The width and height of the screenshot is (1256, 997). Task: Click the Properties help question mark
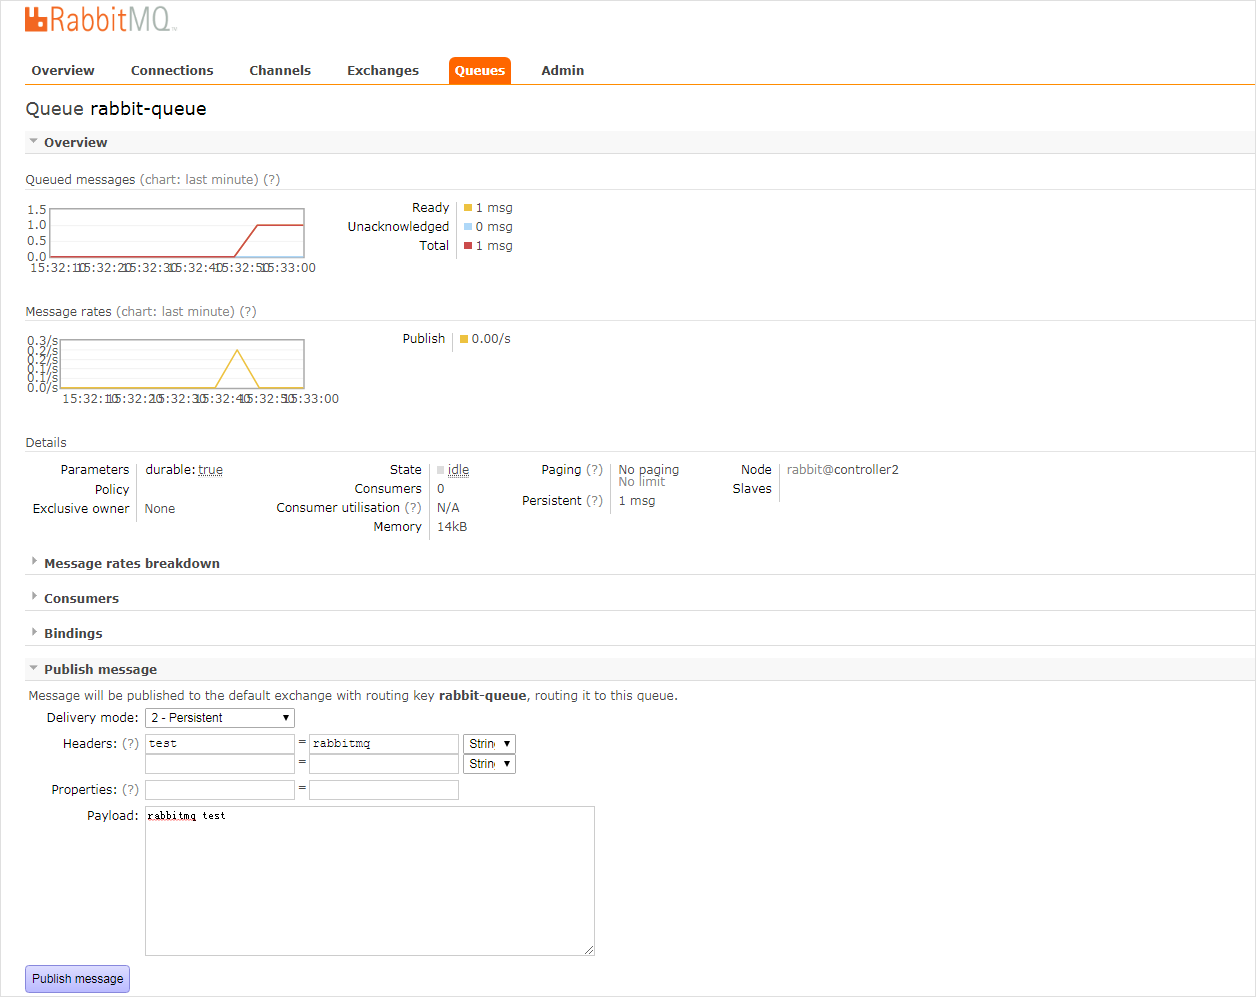pos(130,790)
